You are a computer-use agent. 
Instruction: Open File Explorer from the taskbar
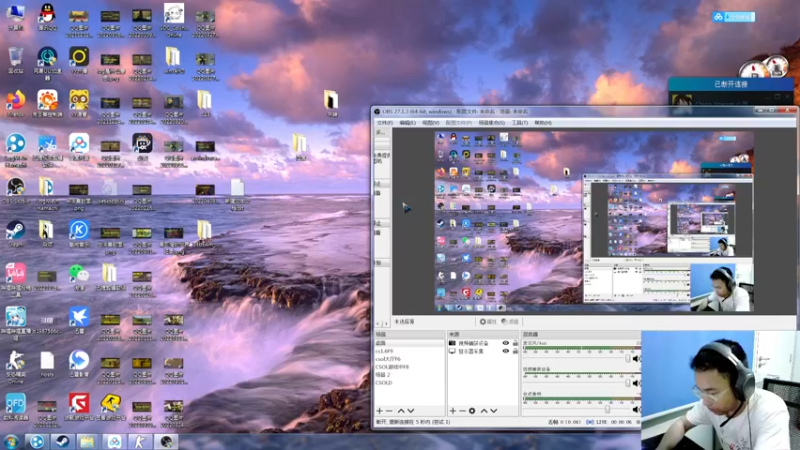click(x=87, y=441)
